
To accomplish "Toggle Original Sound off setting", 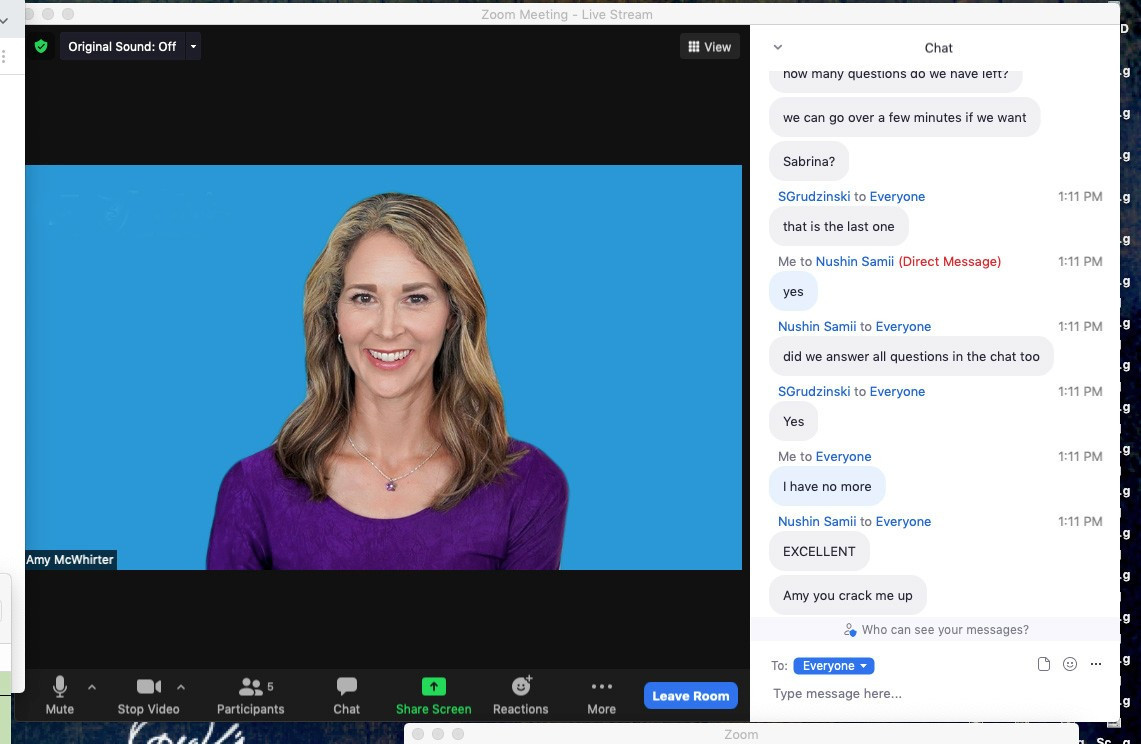I will pos(122,46).
